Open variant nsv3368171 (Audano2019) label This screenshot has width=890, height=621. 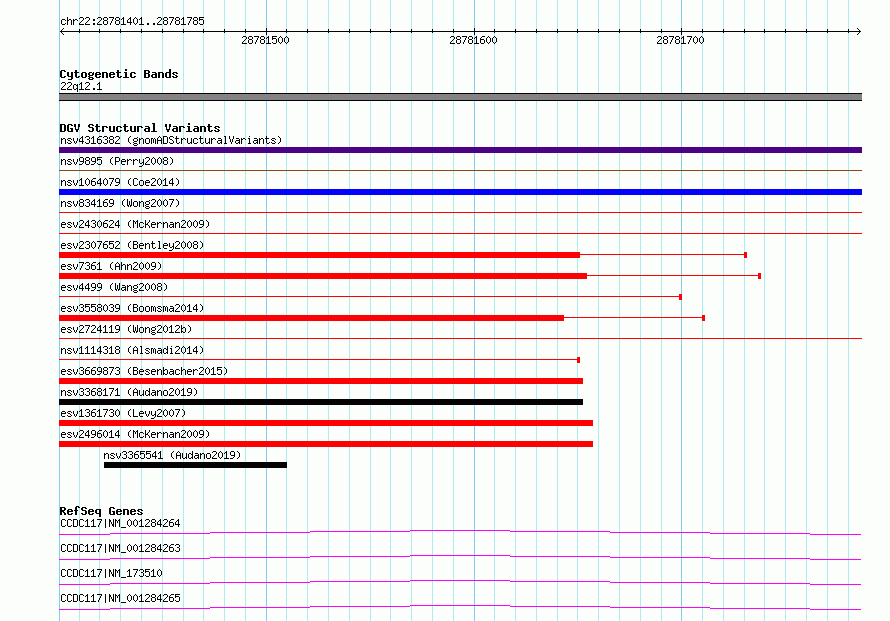click(x=129, y=392)
